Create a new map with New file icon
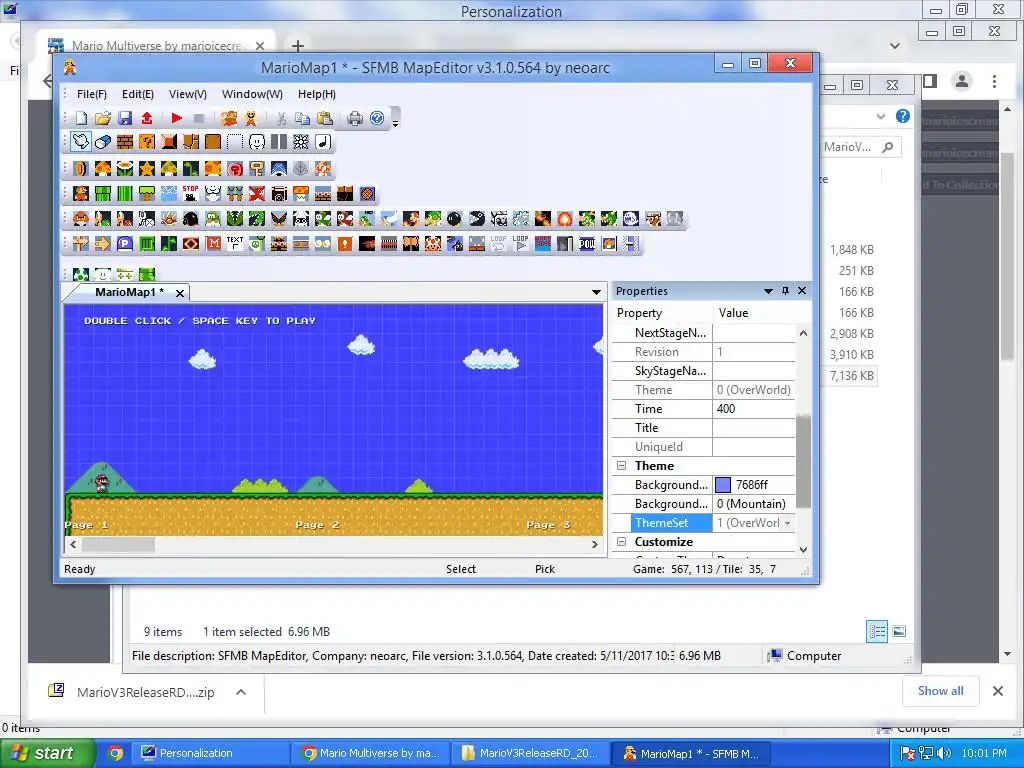The height and width of the screenshot is (768, 1024). [81, 118]
